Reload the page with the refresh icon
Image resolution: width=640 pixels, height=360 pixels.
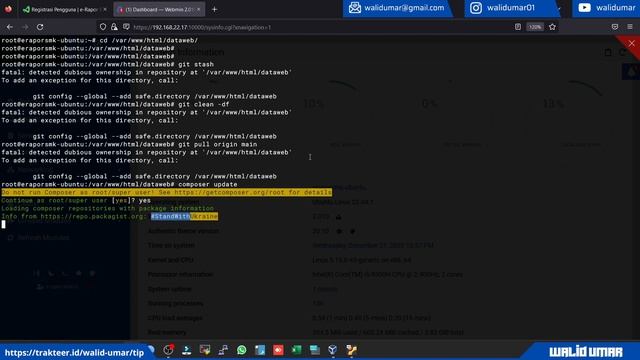(x=40, y=27)
